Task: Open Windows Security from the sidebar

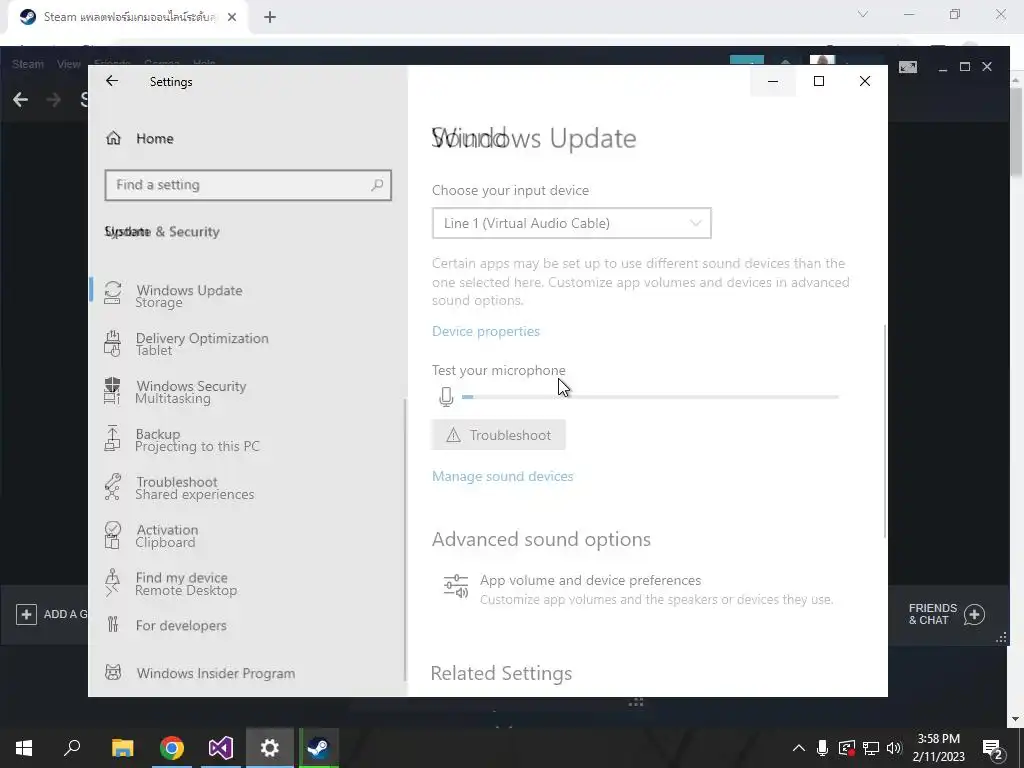Action: click(191, 386)
